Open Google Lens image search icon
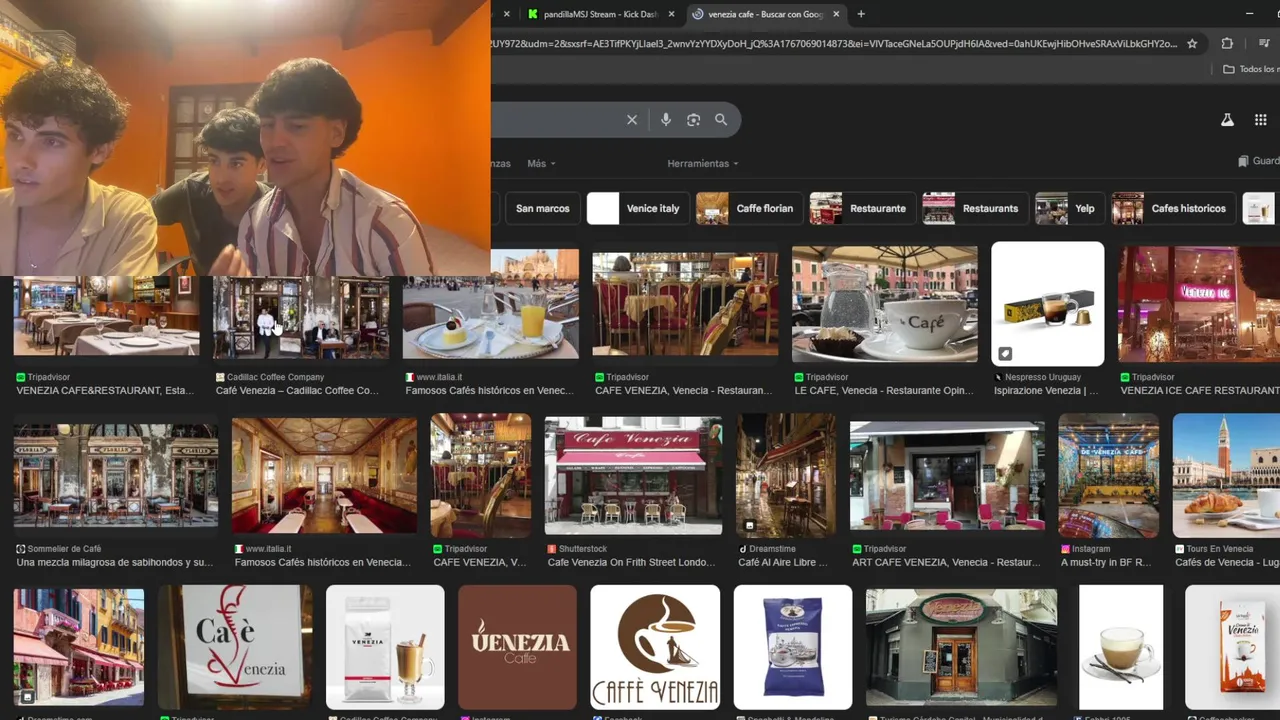1280x720 pixels. click(x=693, y=120)
